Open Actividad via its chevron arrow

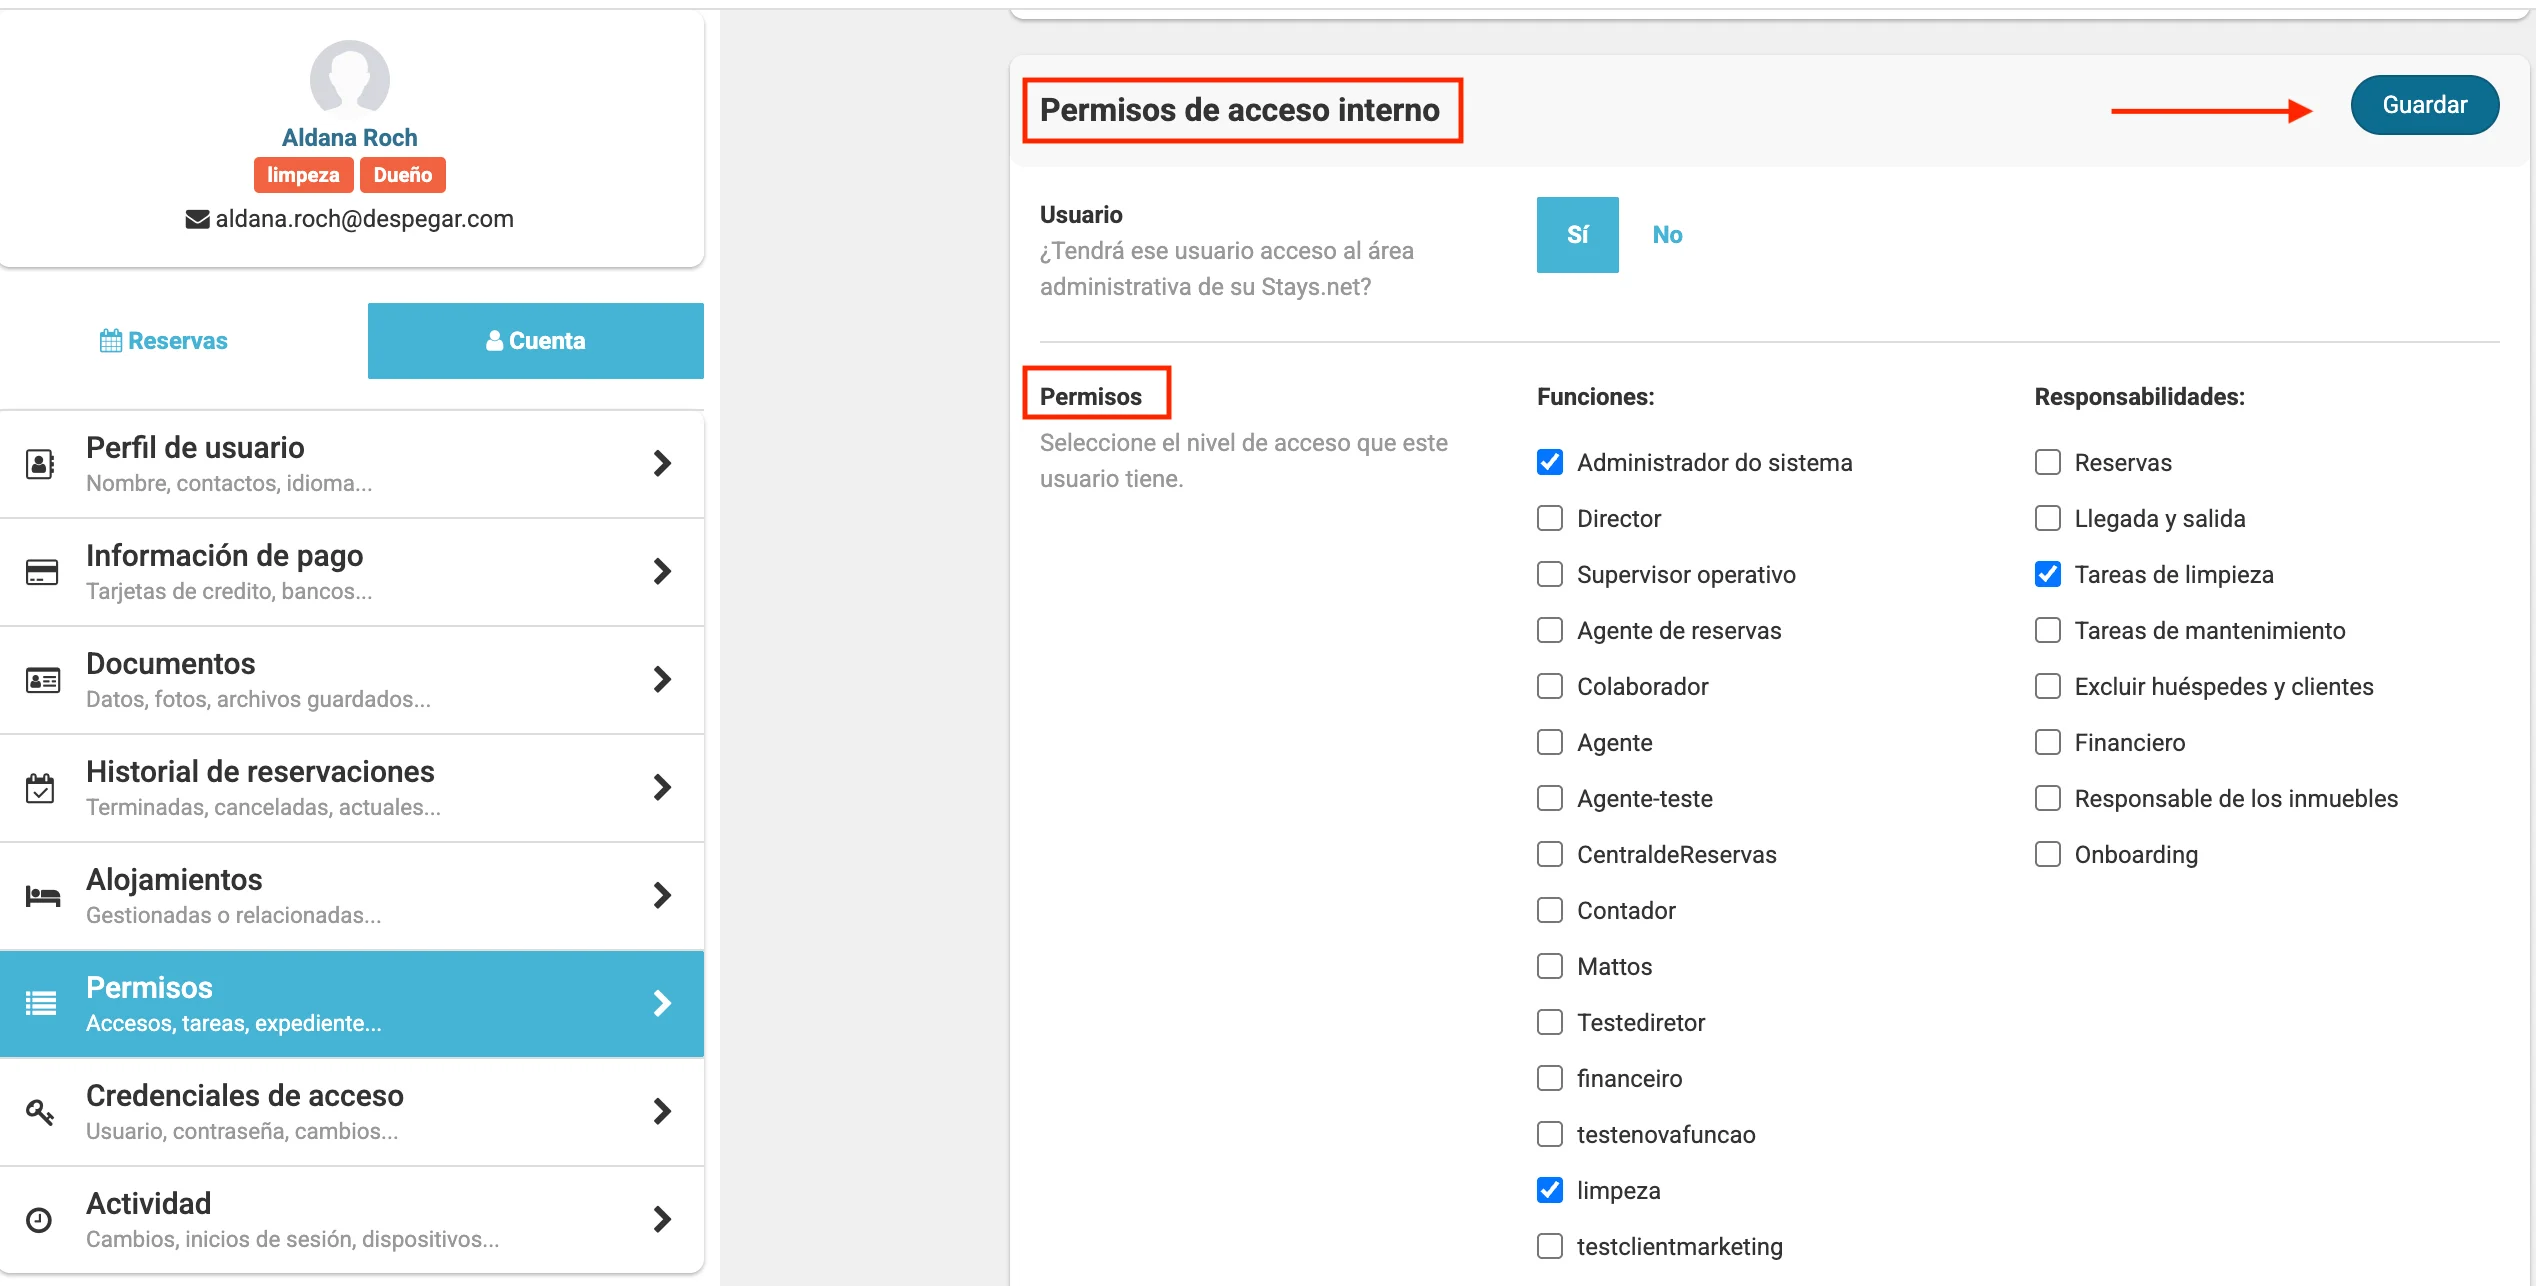pyautogui.click(x=661, y=1220)
